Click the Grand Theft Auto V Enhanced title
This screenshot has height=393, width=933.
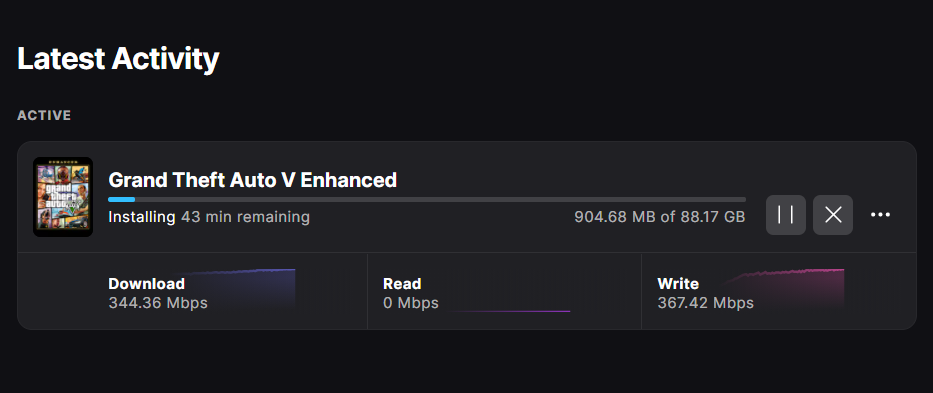pos(252,179)
